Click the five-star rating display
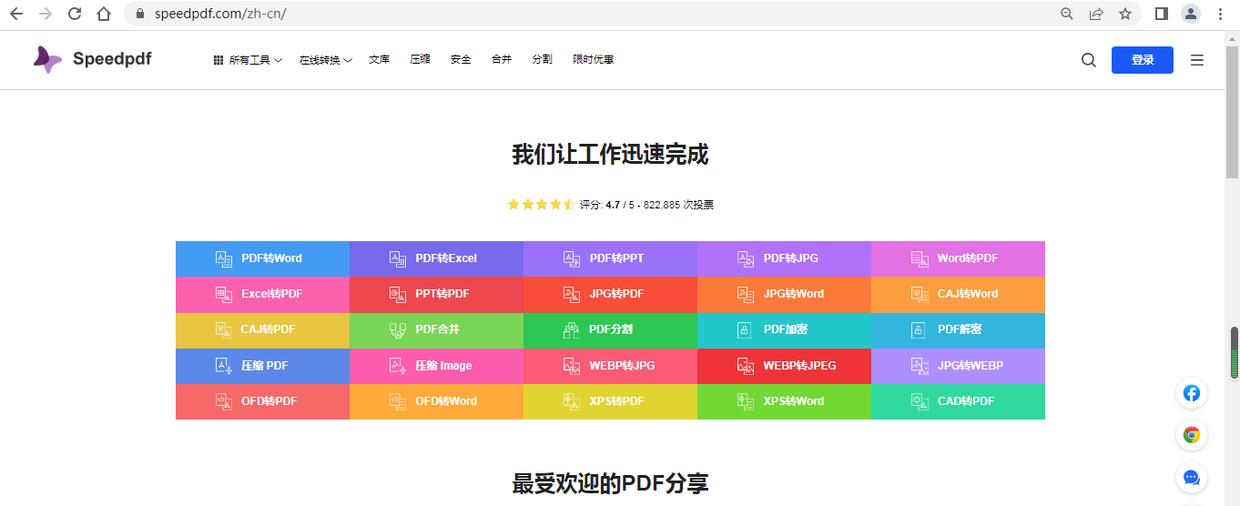The width and height of the screenshot is (1240, 506). pyautogui.click(x=541, y=204)
